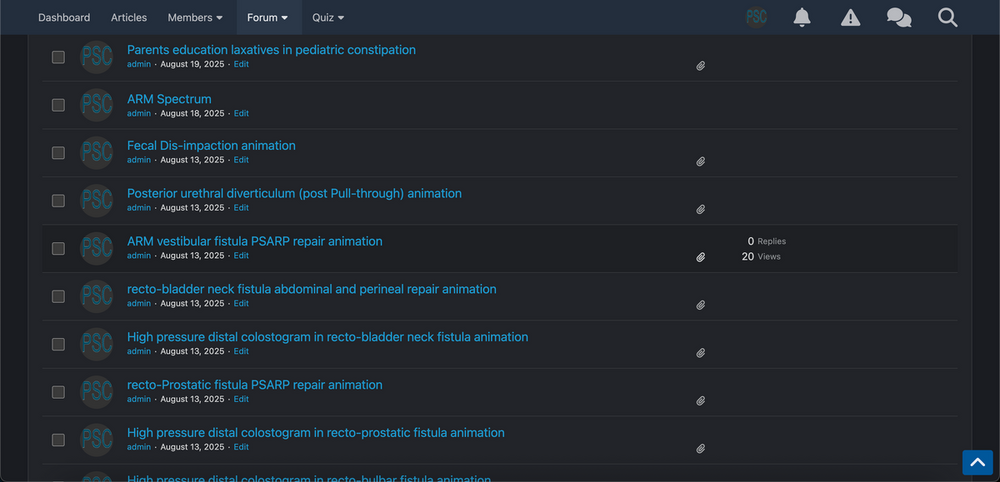The image size is (1000, 482).
Task: Open the search magnifier icon
Action: tap(948, 17)
